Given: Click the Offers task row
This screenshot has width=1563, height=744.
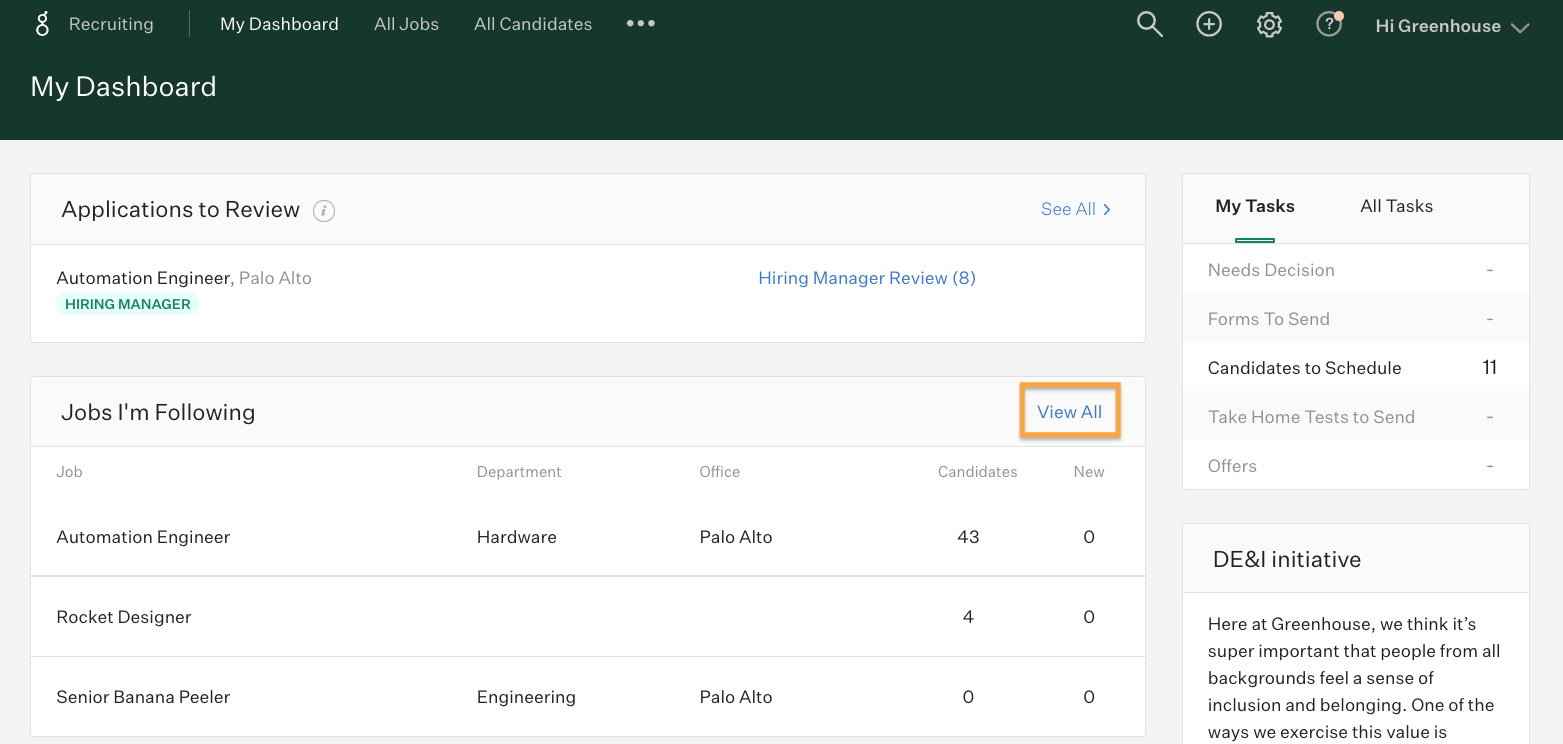Looking at the screenshot, I should click(x=1355, y=466).
